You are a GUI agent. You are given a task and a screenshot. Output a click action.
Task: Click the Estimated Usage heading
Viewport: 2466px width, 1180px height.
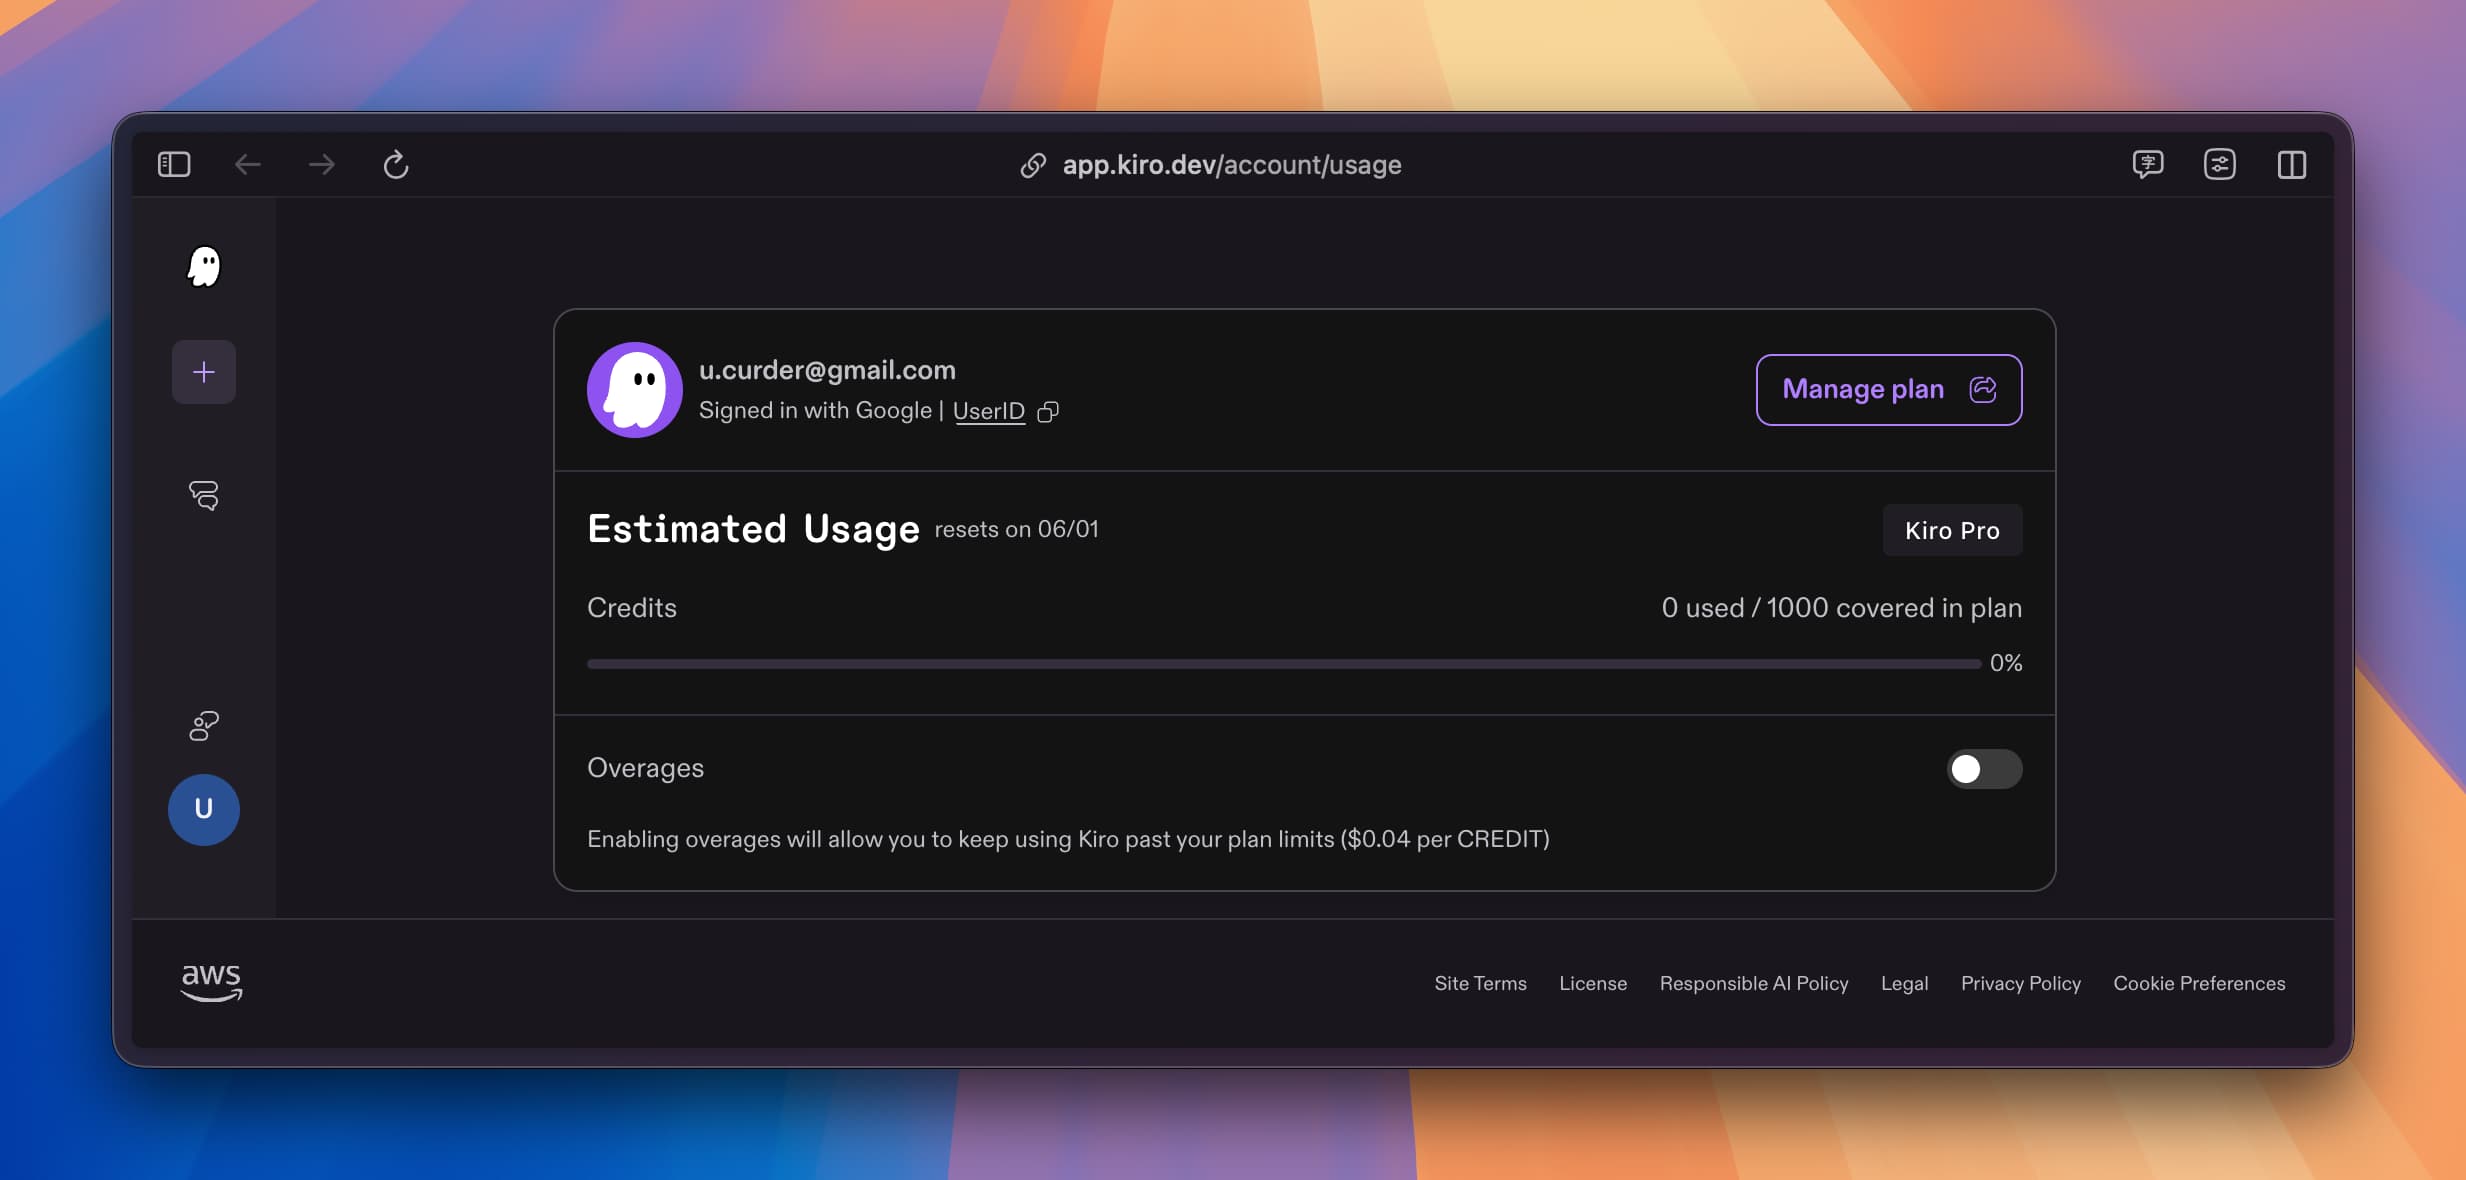[x=753, y=529]
